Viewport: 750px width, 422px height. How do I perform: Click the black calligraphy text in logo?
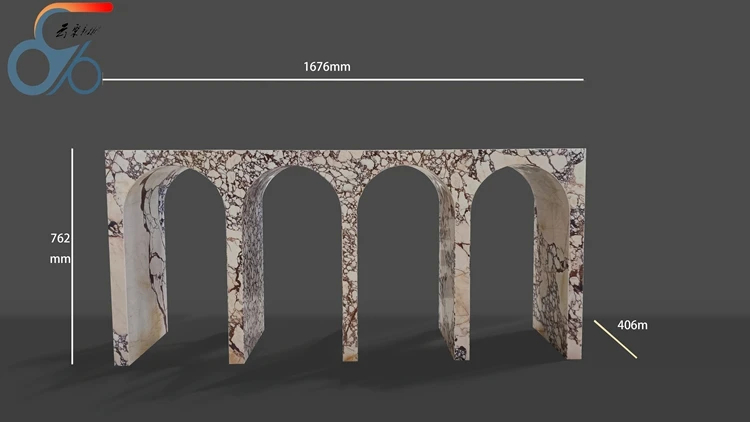[78, 32]
